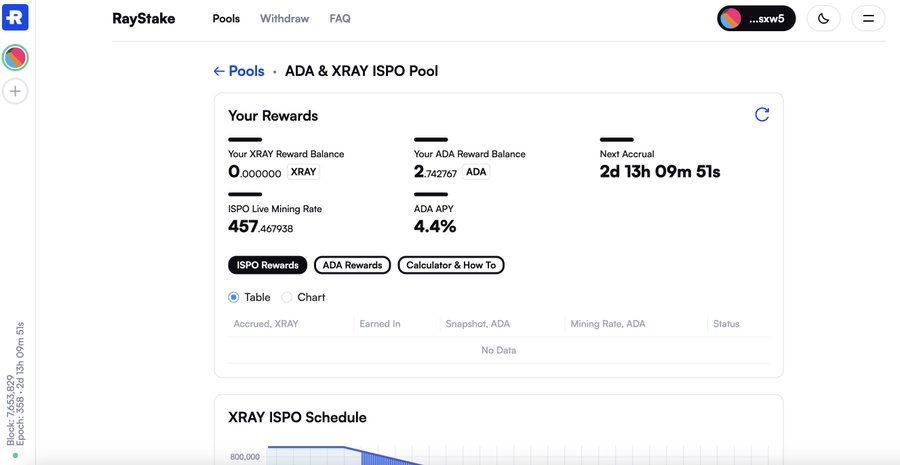The width and height of the screenshot is (900, 465).
Task: Toggle dark mode moon icon
Action: 823,18
